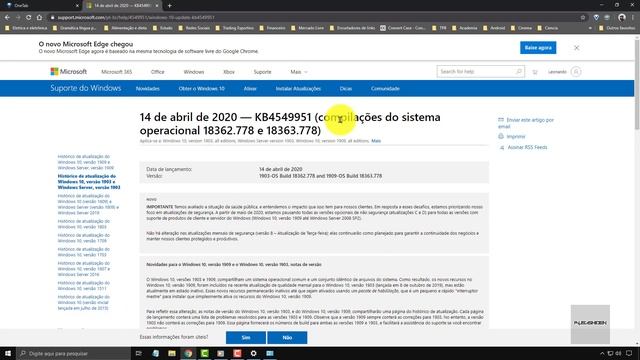Viewport: 640px width, 360px height.
Task: Subscribe via Assinar RSS Feeds
Action: coord(523,147)
